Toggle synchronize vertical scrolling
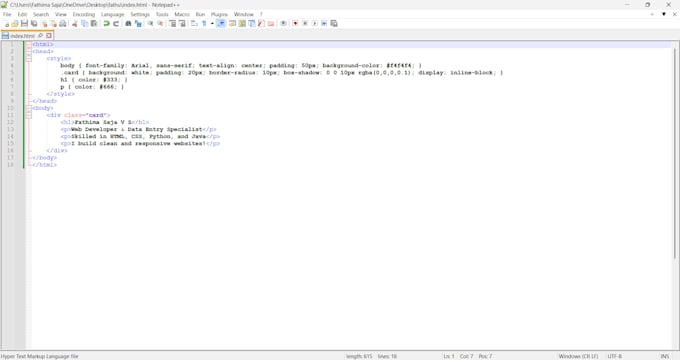680x360 pixels. point(173,23)
